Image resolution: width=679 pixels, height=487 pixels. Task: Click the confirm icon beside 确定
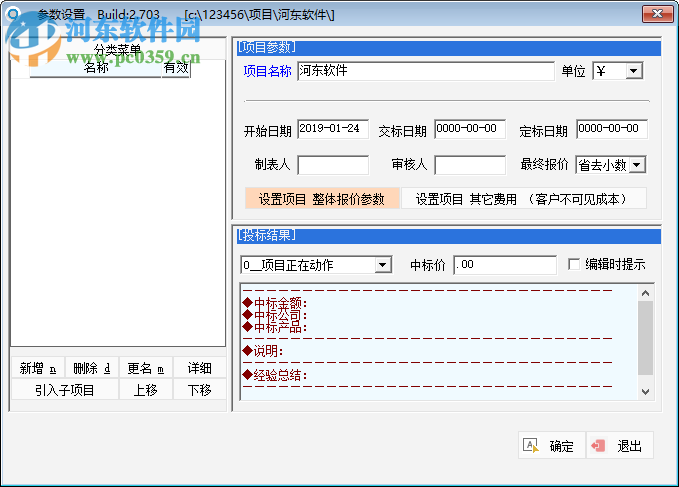tap(530, 445)
